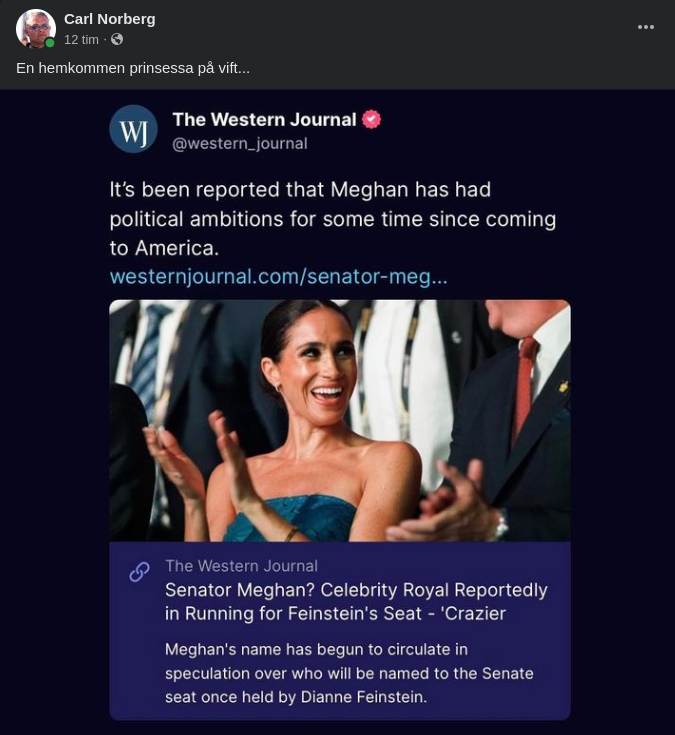Click the chain link icon in card
Image resolution: width=675 pixels, height=735 pixels.
pyautogui.click(x=139, y=571)
